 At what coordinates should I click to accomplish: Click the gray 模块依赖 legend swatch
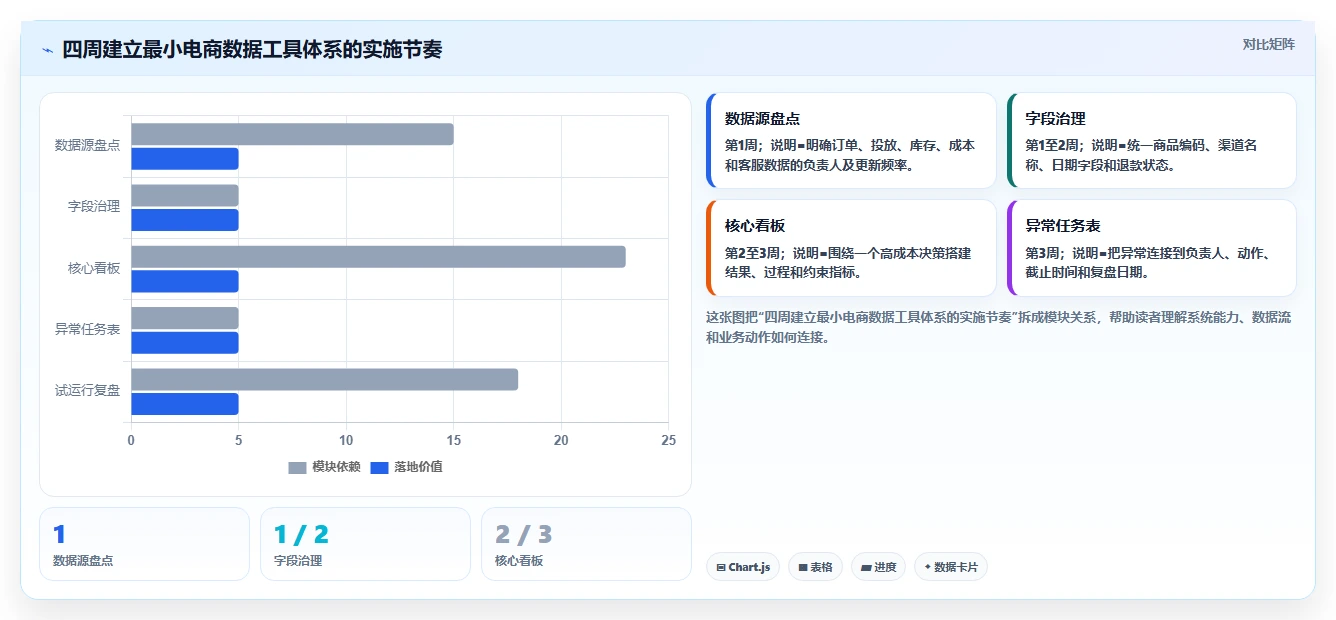[297, 468]
